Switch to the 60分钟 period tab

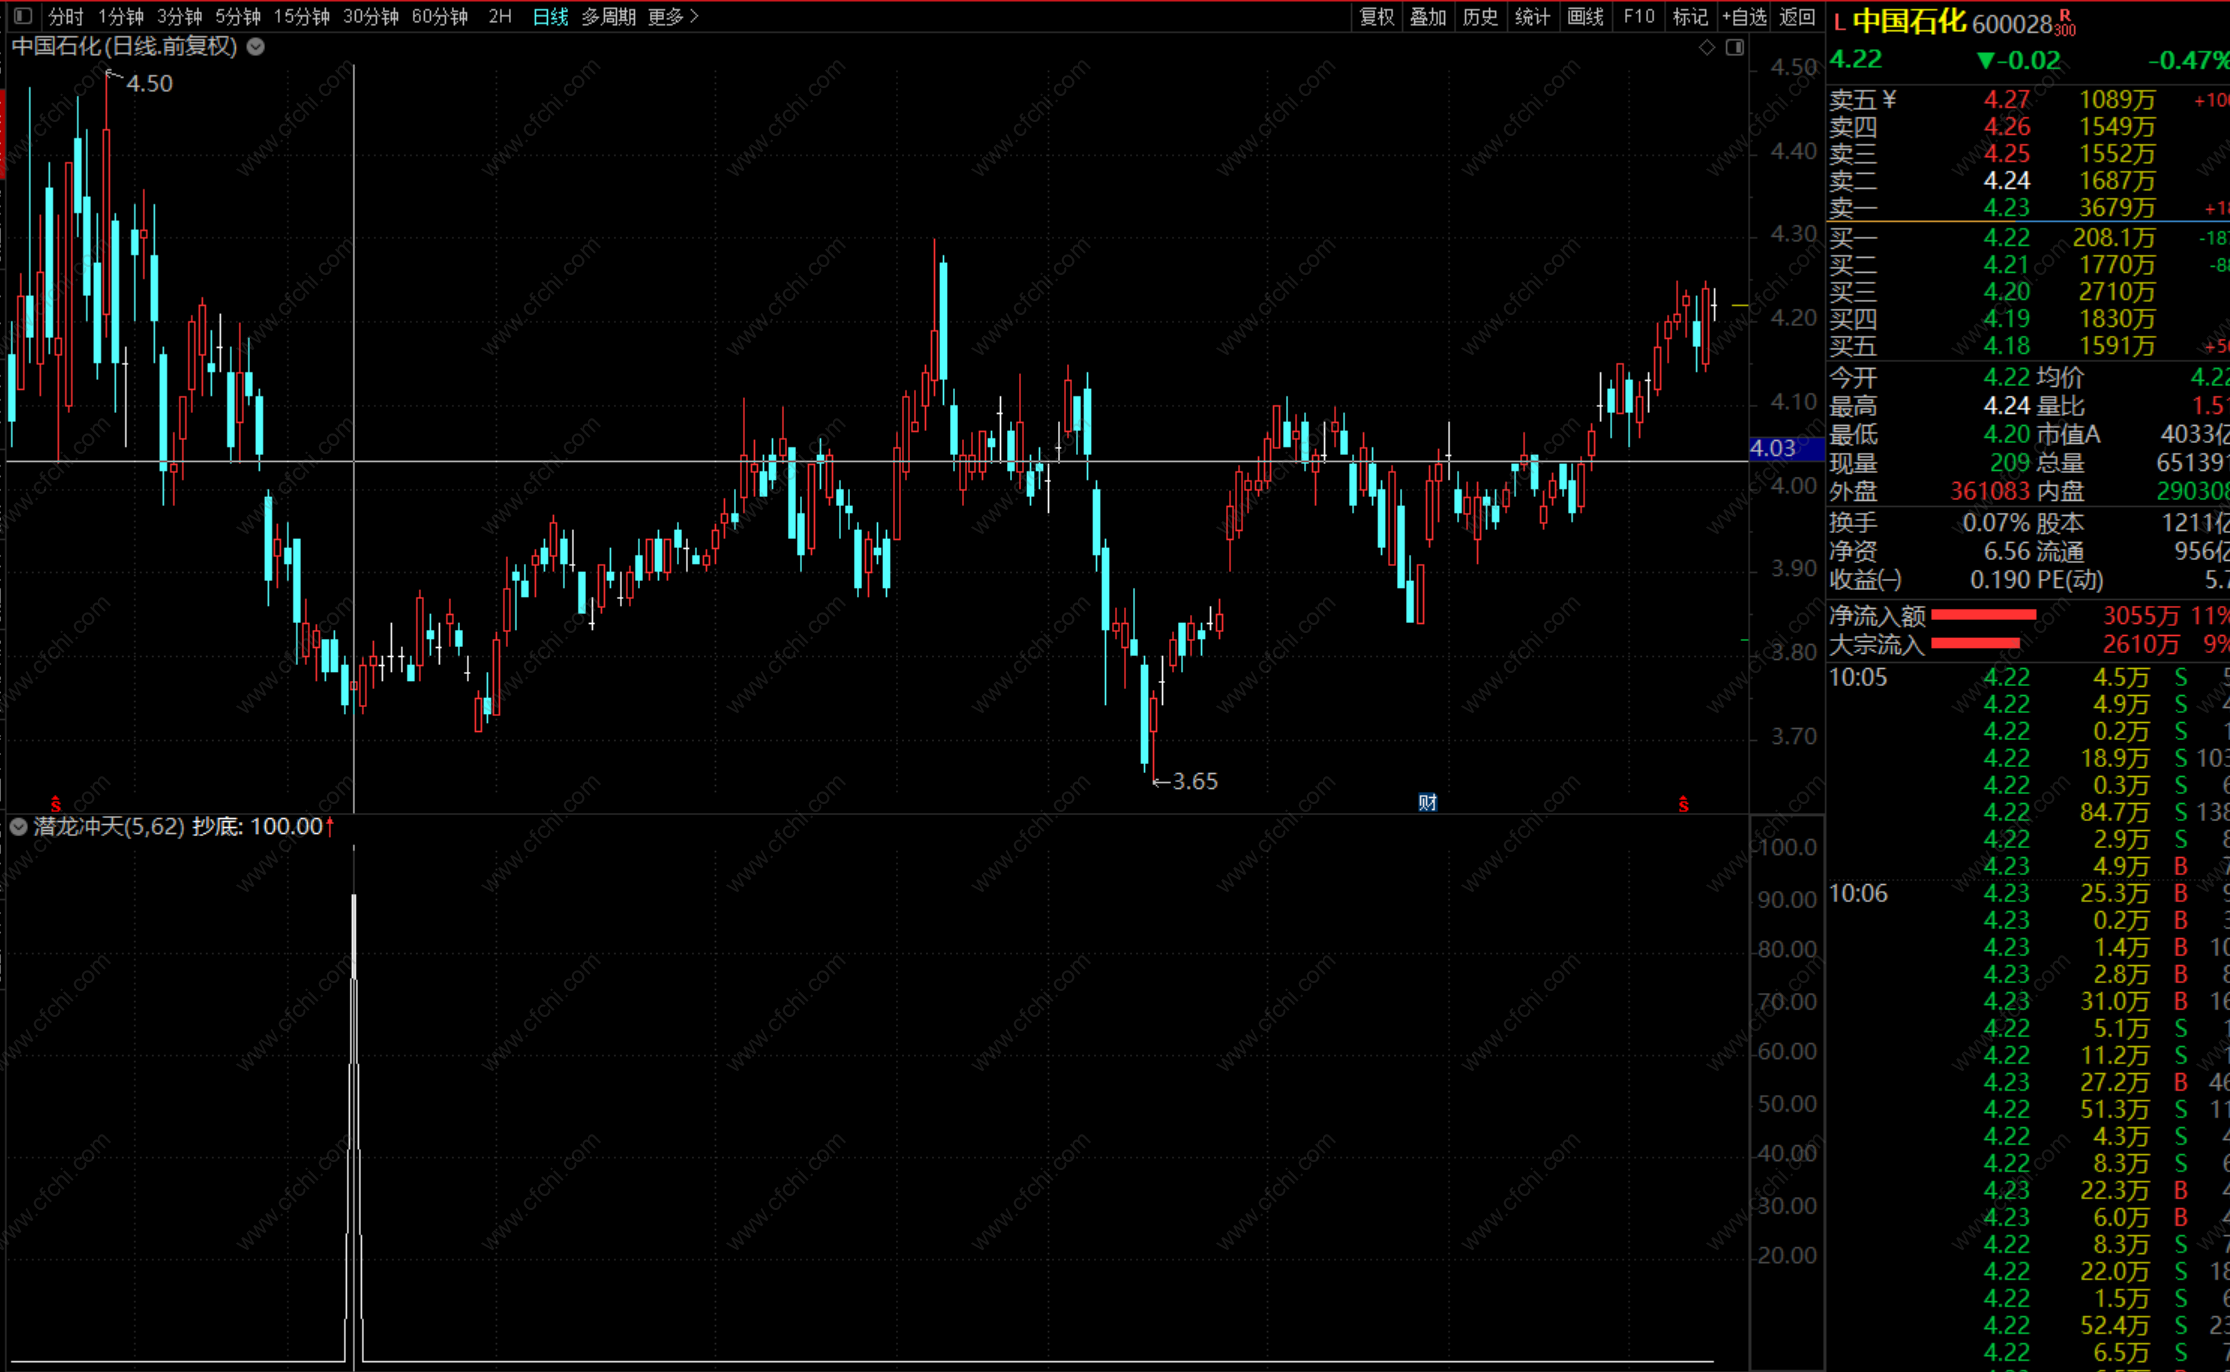coord(440,16)
